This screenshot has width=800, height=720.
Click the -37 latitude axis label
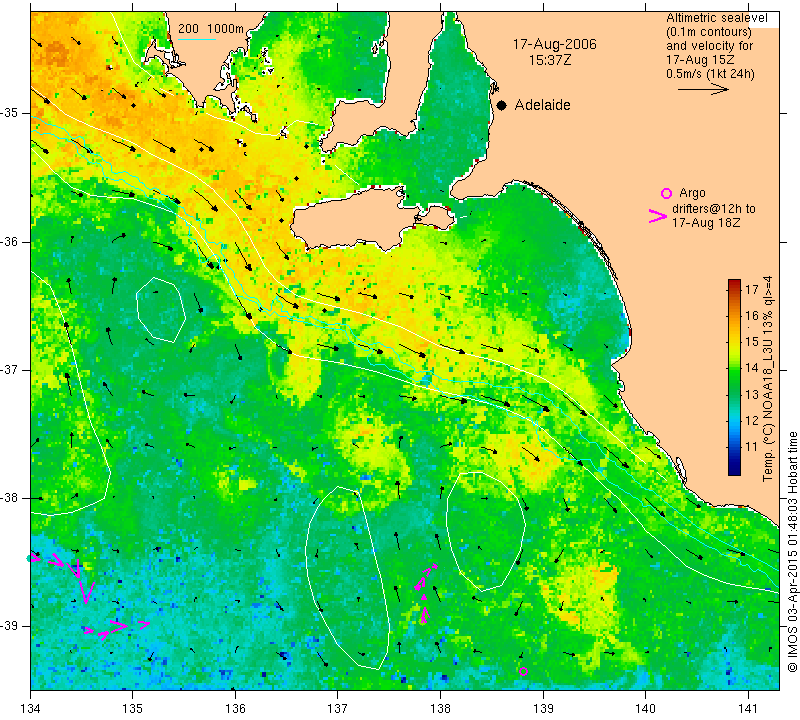point(14,370)
